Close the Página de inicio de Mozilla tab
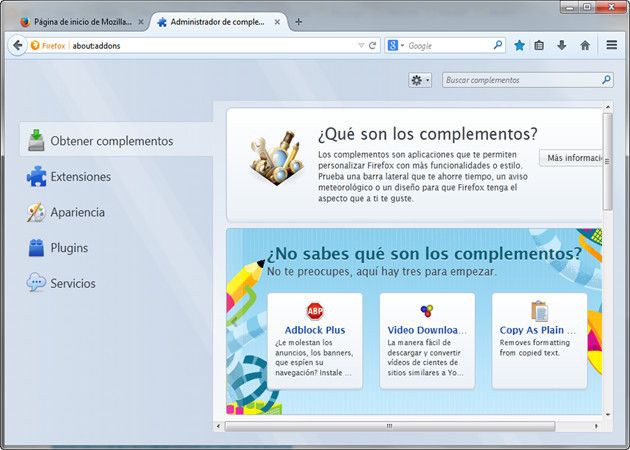The image size is (630, 450). tap(141, 22)
